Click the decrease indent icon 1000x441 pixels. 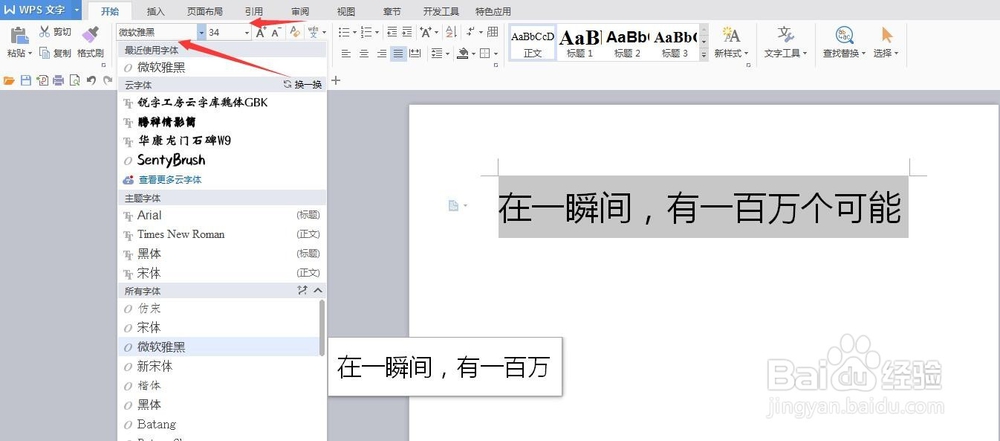coord(392,32)
